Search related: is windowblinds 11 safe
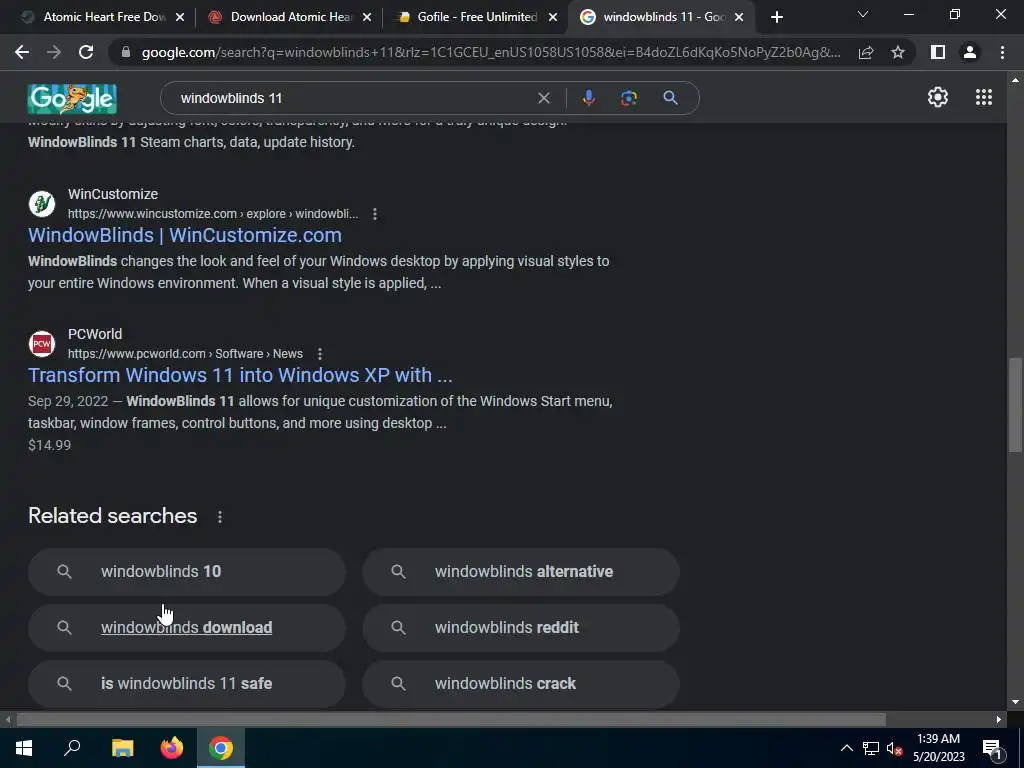1024x768 pixels. pos(187,684)
